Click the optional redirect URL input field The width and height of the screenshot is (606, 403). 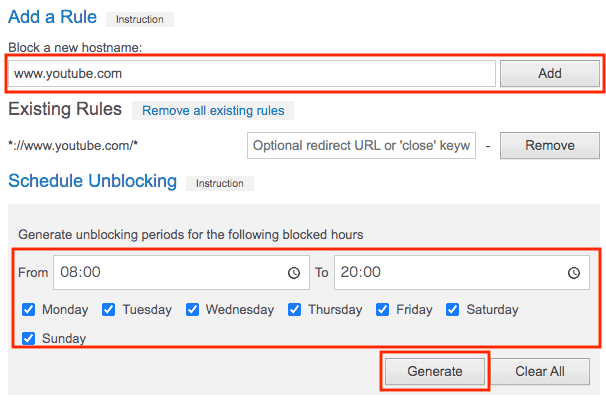pyautogui.click(x=361, y=146)
